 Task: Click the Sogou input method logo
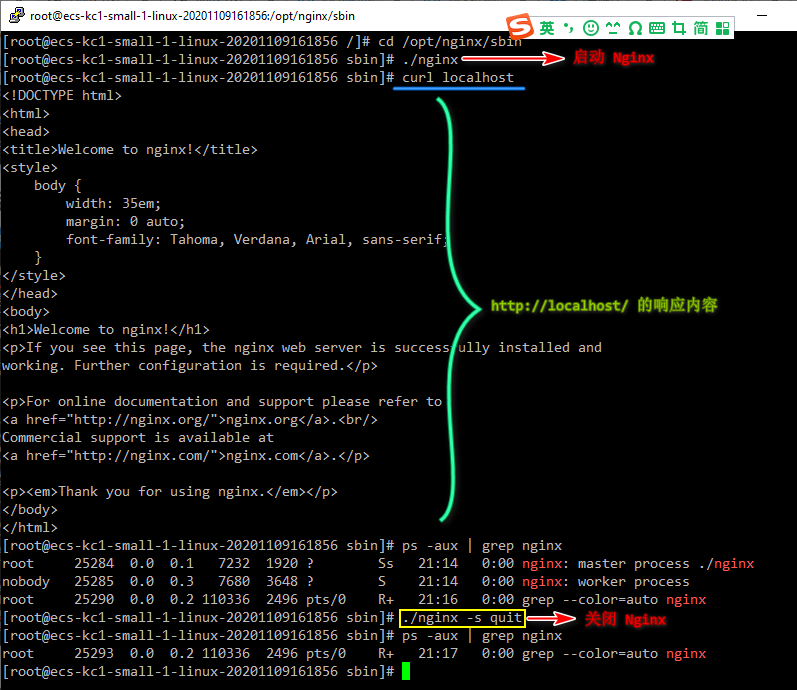(x=519, y=27)
